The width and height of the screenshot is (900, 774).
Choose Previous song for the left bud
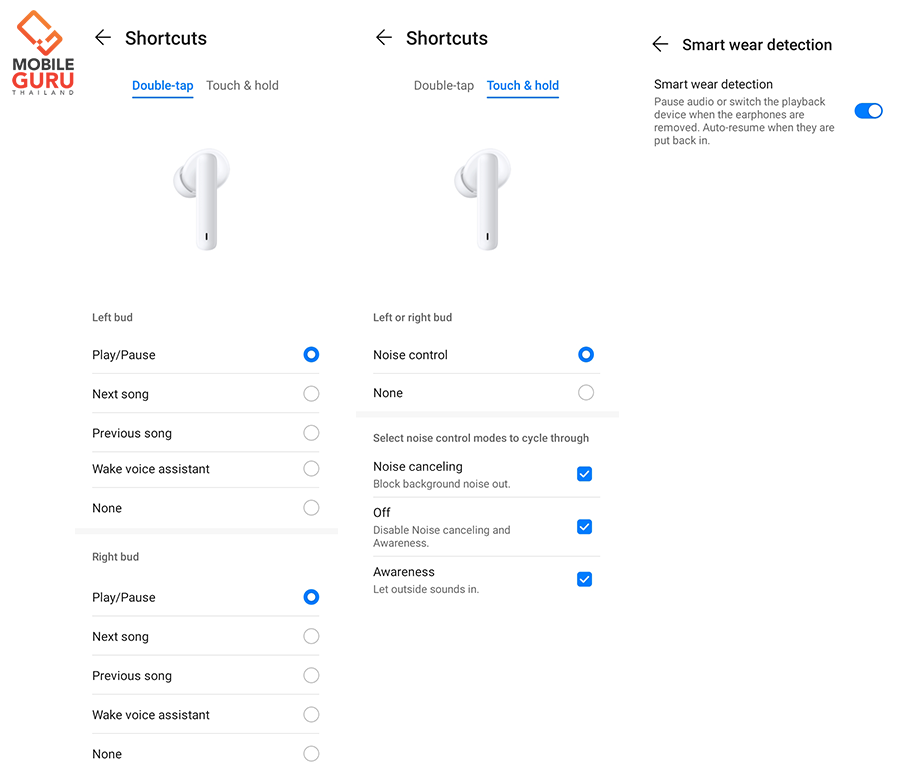311,433
